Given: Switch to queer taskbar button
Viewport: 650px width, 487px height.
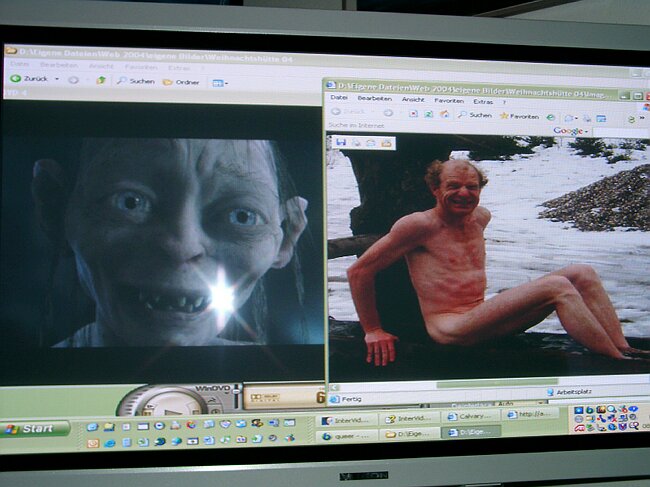Looking at the screenshot, I should (x=345, y=436).
